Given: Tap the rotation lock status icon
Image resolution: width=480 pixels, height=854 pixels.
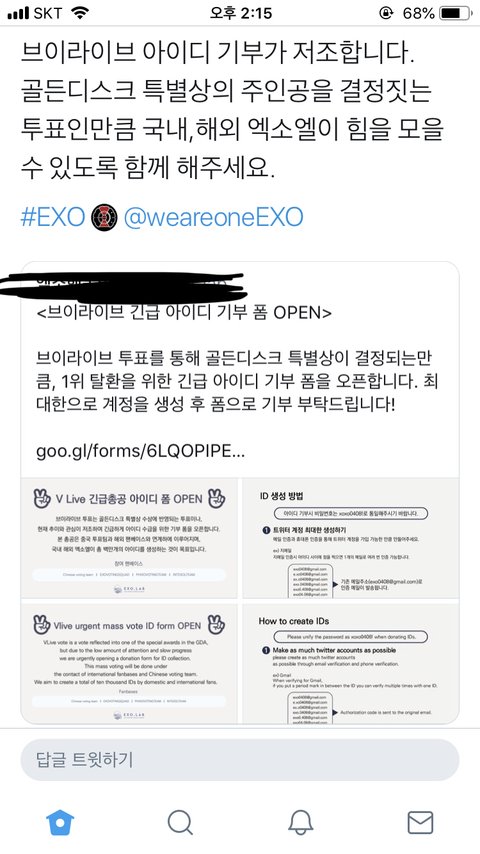Looking at the screenshot, I should [x=386, y=14].
